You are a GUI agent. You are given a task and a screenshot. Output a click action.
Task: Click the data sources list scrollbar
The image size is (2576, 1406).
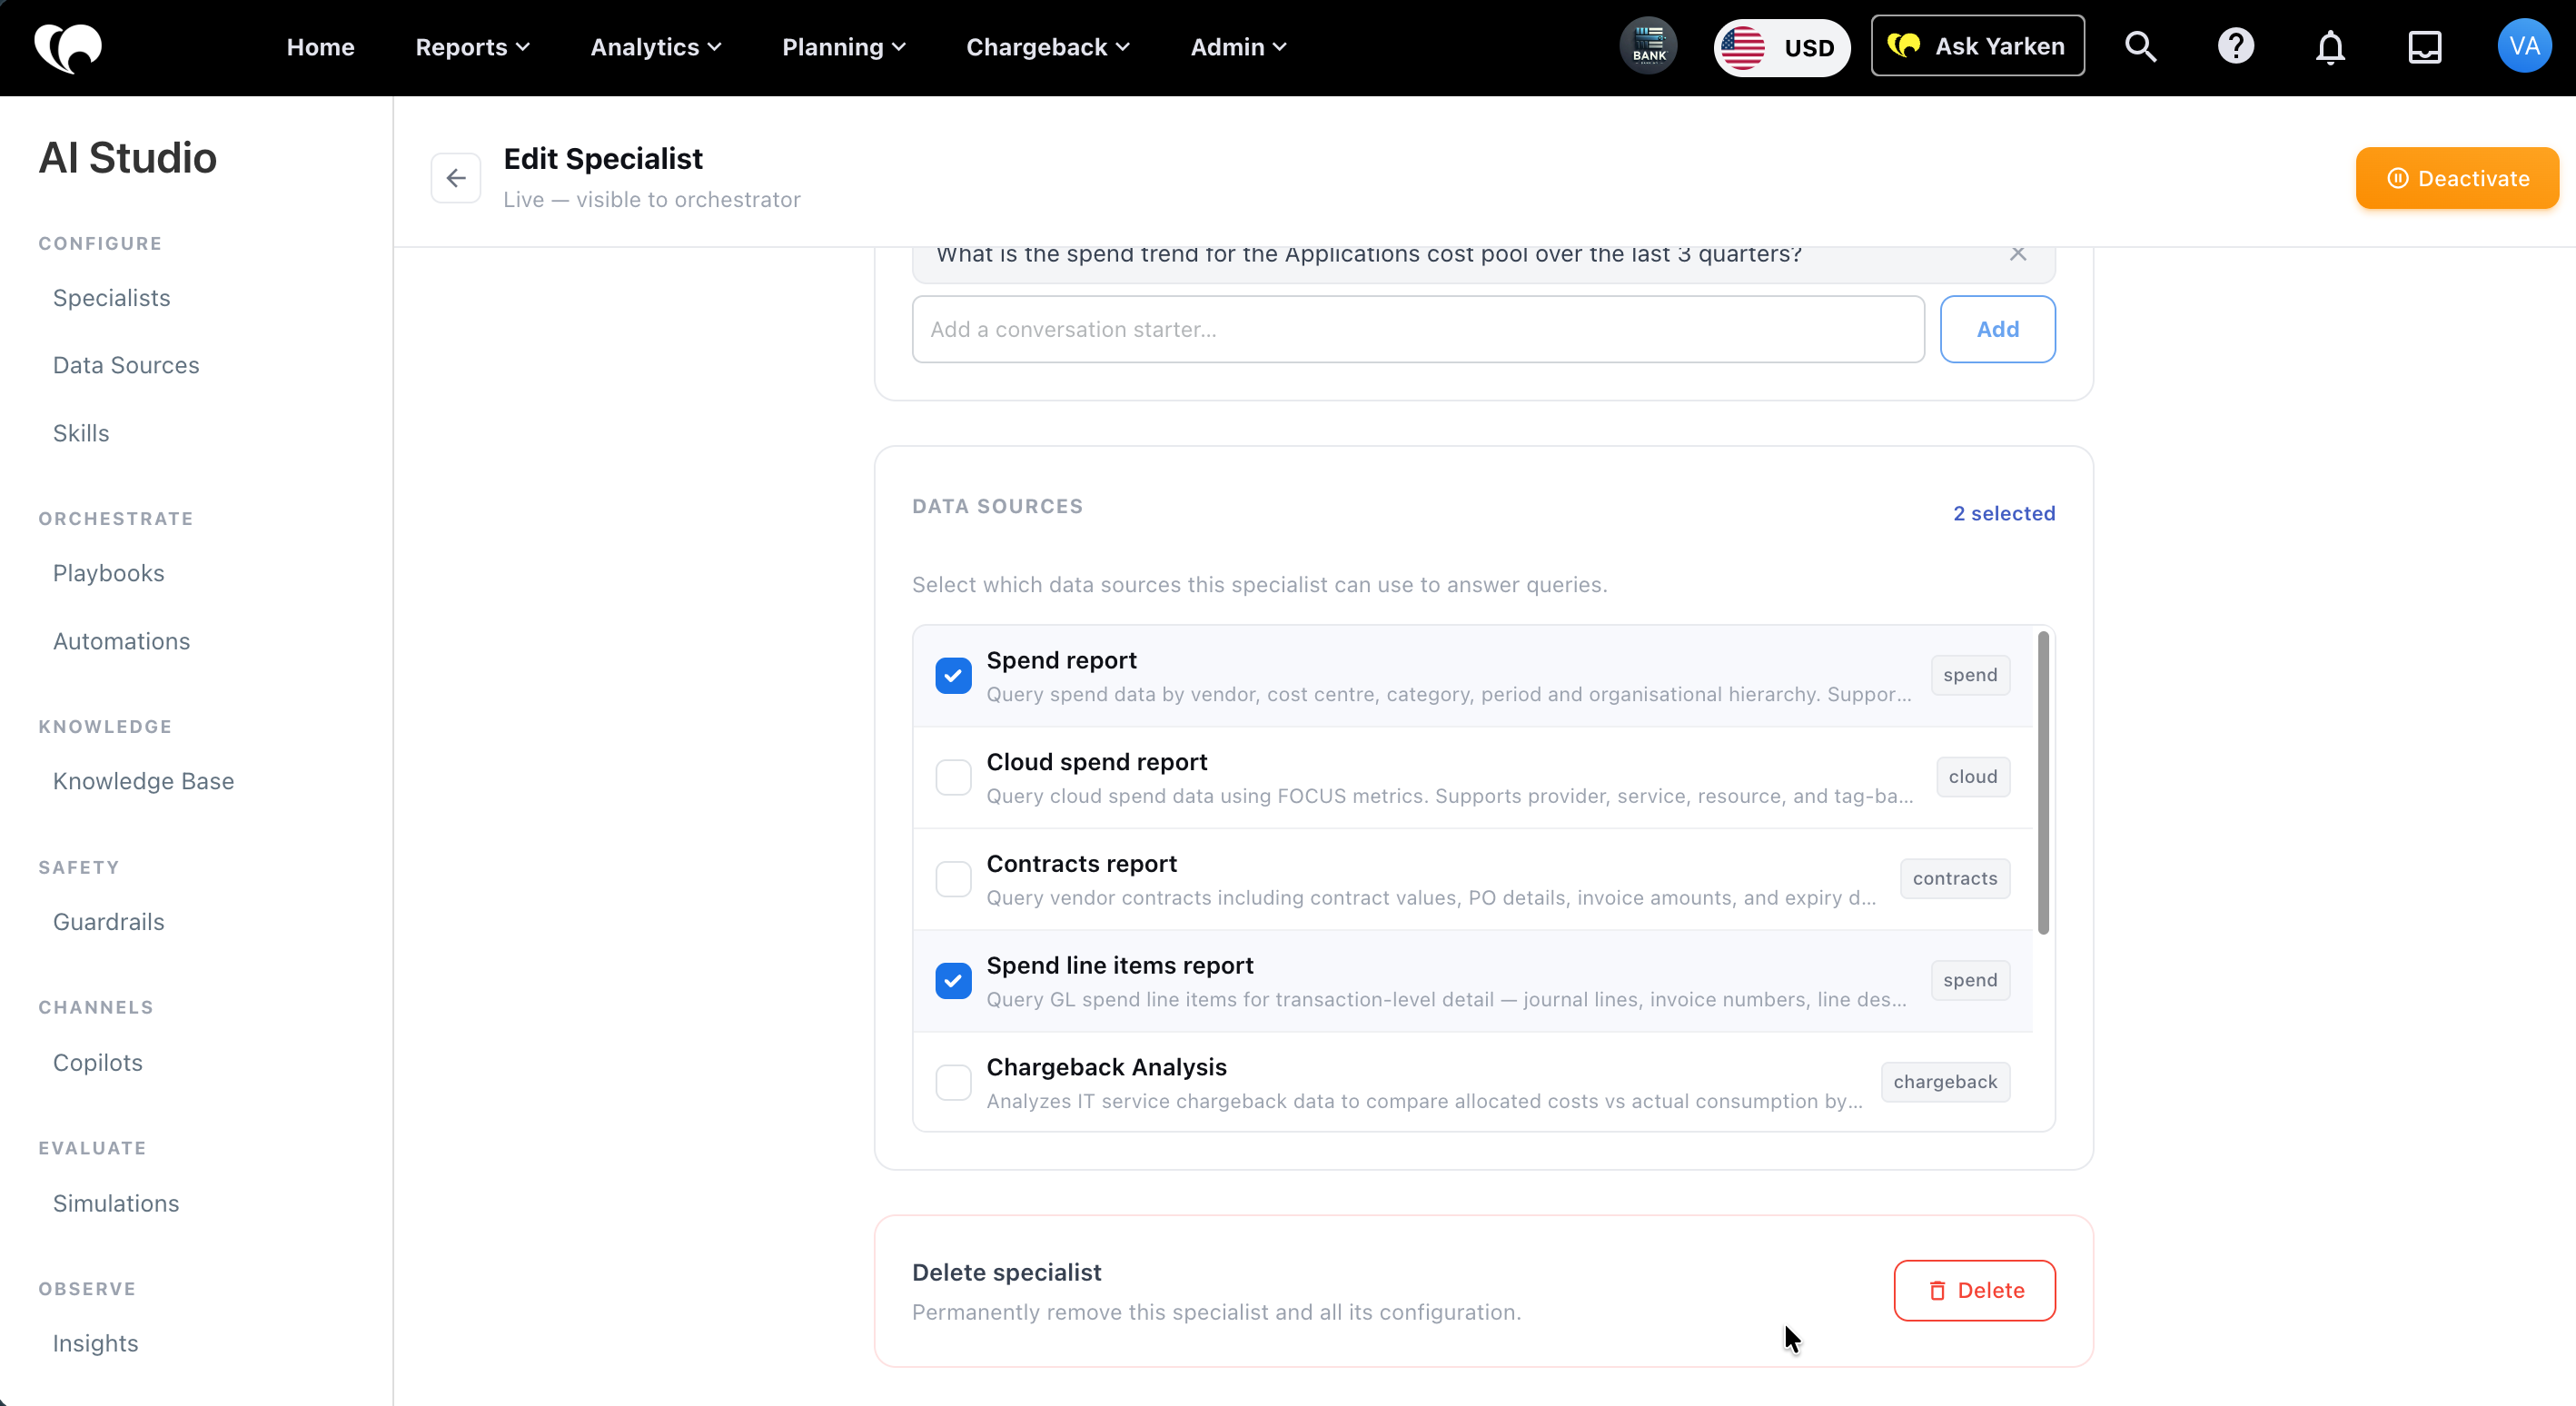[x=2043, y=782]
